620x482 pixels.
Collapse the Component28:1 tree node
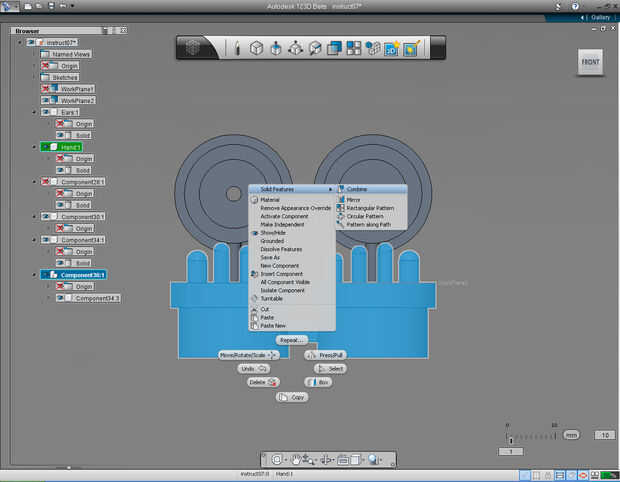pos(34,182)
